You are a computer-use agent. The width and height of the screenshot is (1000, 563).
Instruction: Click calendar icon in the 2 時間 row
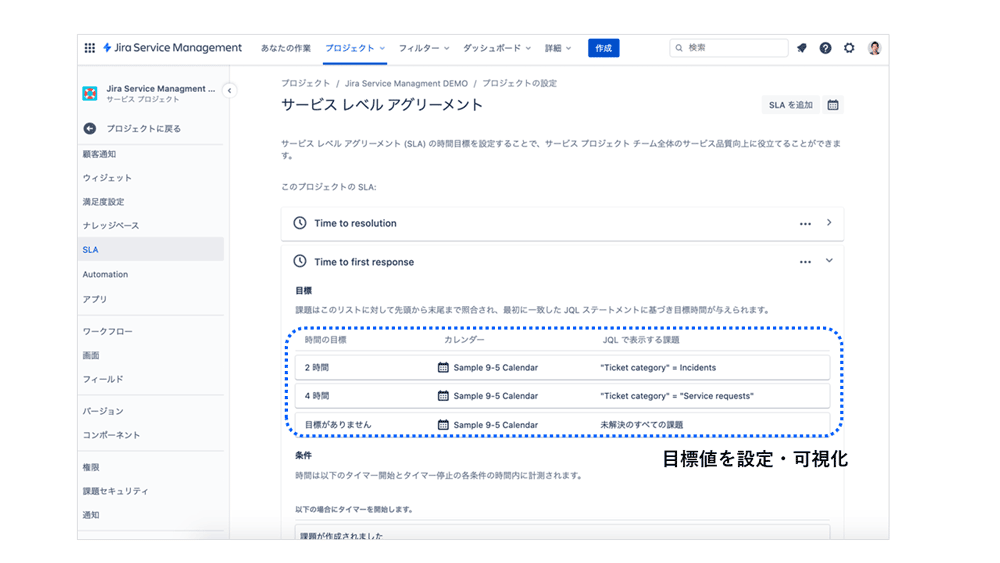tap(443, 367)
